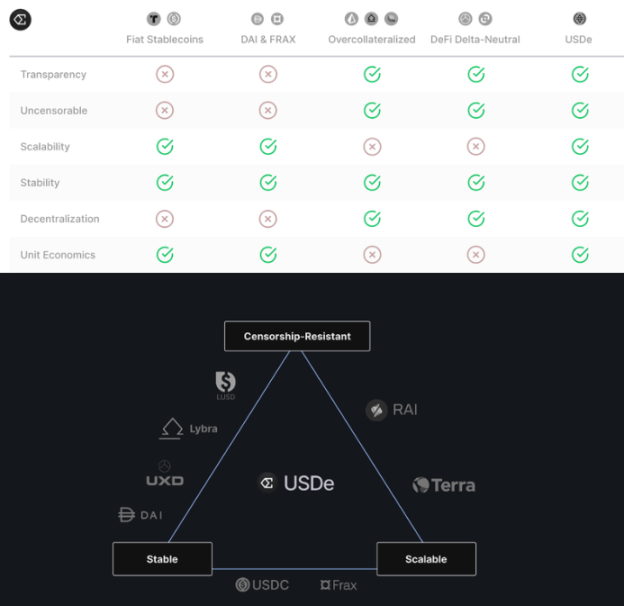The width and height of the screenshot is (624, 606).
Task: Click Decentralization cross under DAI & FRAX
Action: tap(268, 219)
